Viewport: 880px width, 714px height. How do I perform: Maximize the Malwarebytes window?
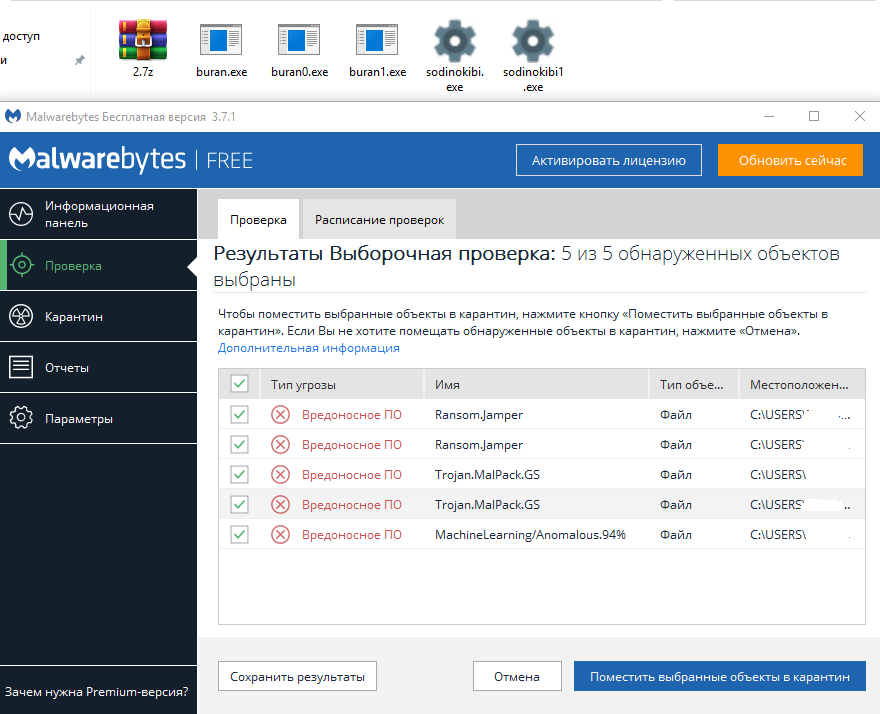[x=814, y=116]
